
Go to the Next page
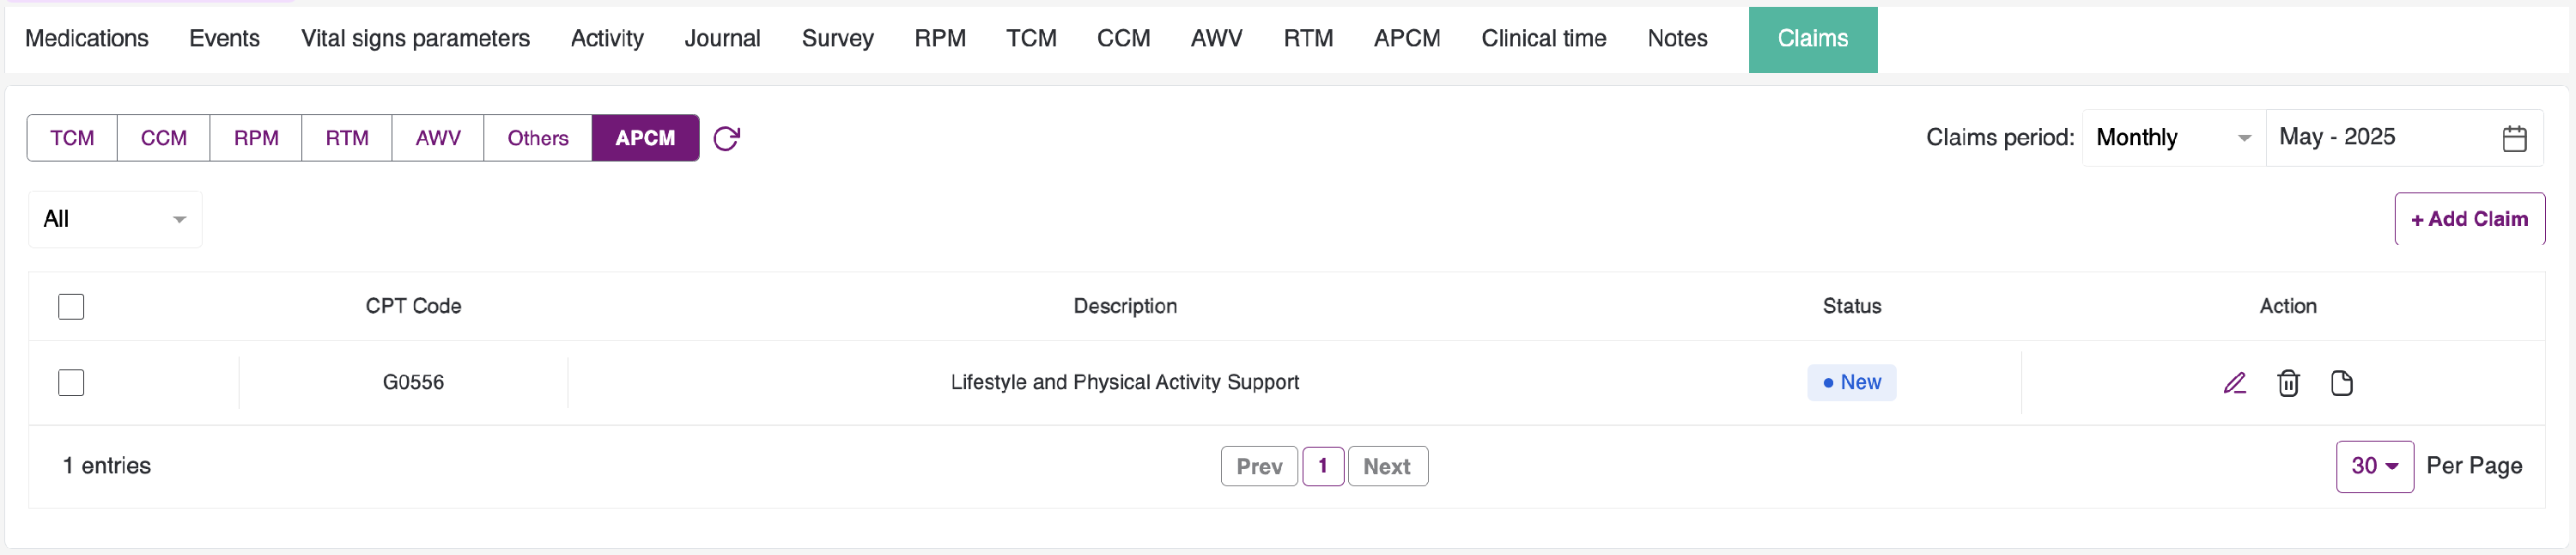(x=1386, y=466)
